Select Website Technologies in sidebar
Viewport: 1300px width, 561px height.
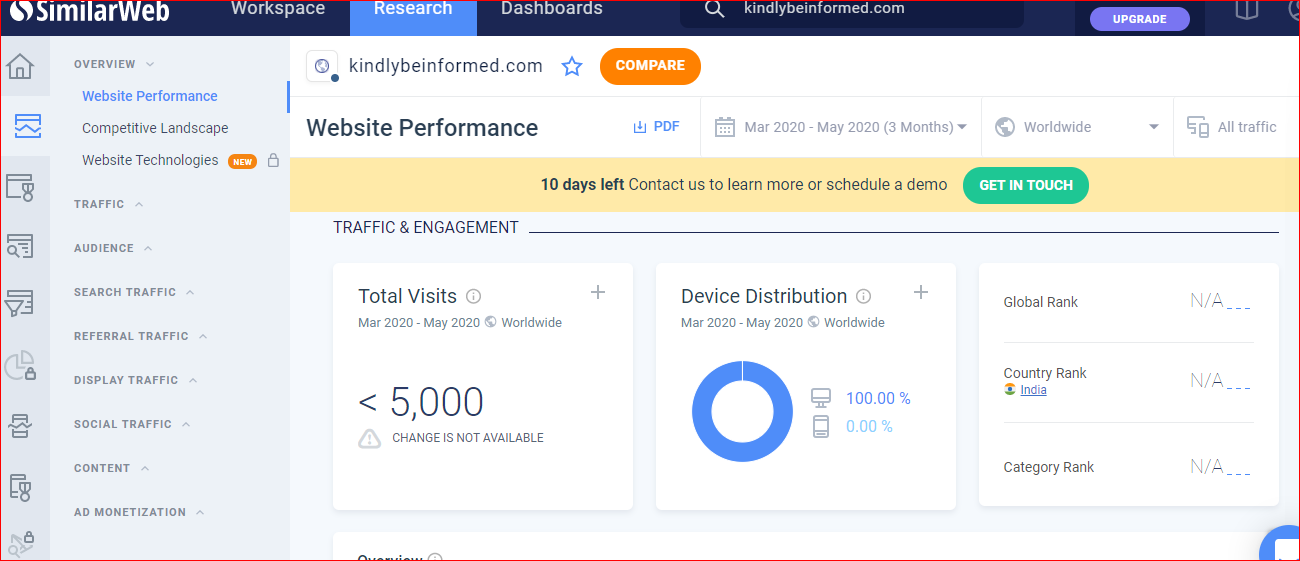150,160
